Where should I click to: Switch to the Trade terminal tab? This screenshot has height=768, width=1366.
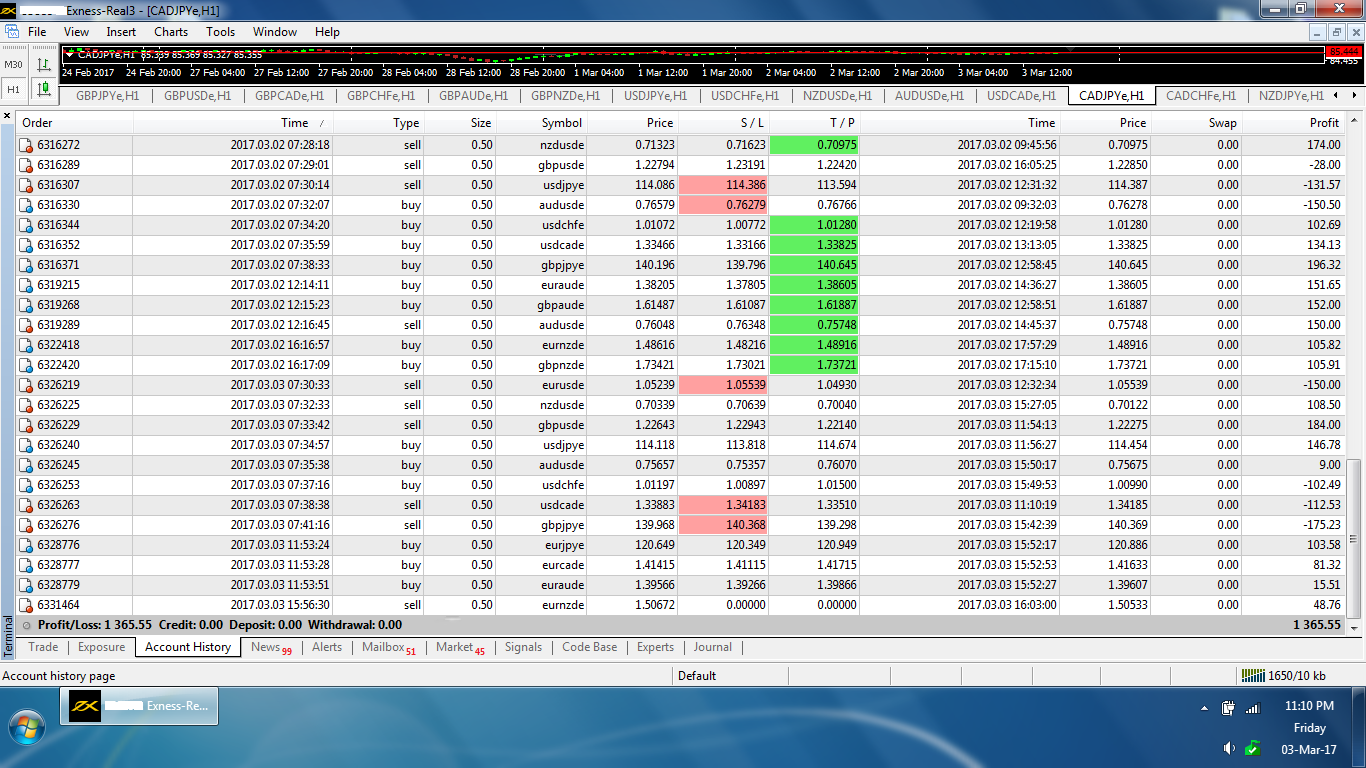pos(43,647)
